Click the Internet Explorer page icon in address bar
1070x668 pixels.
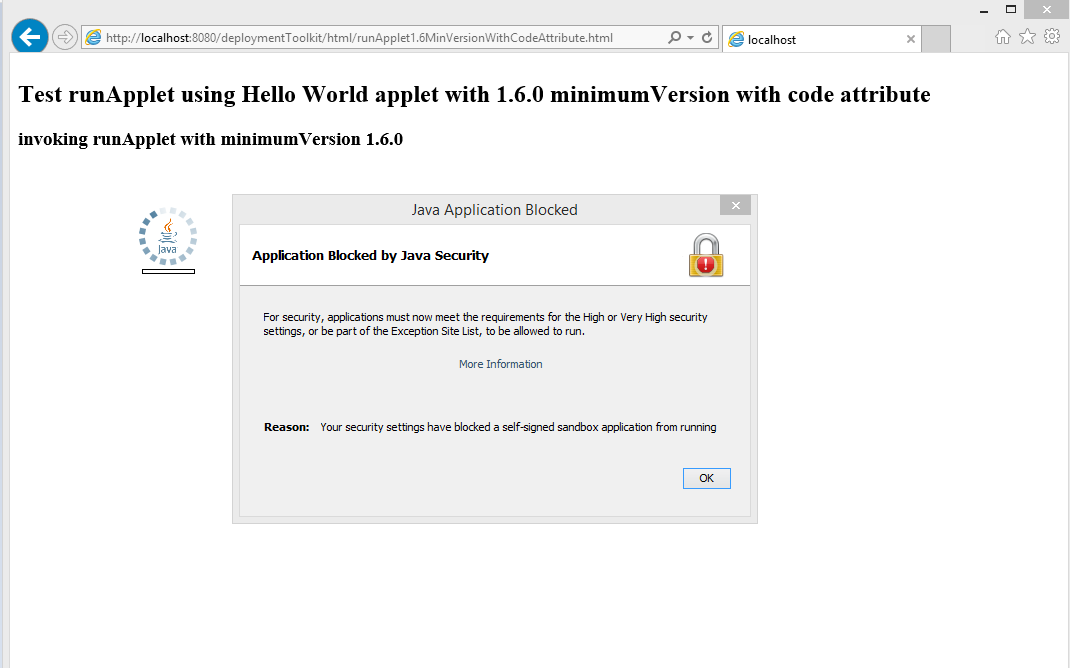click(x=94, y=38)
